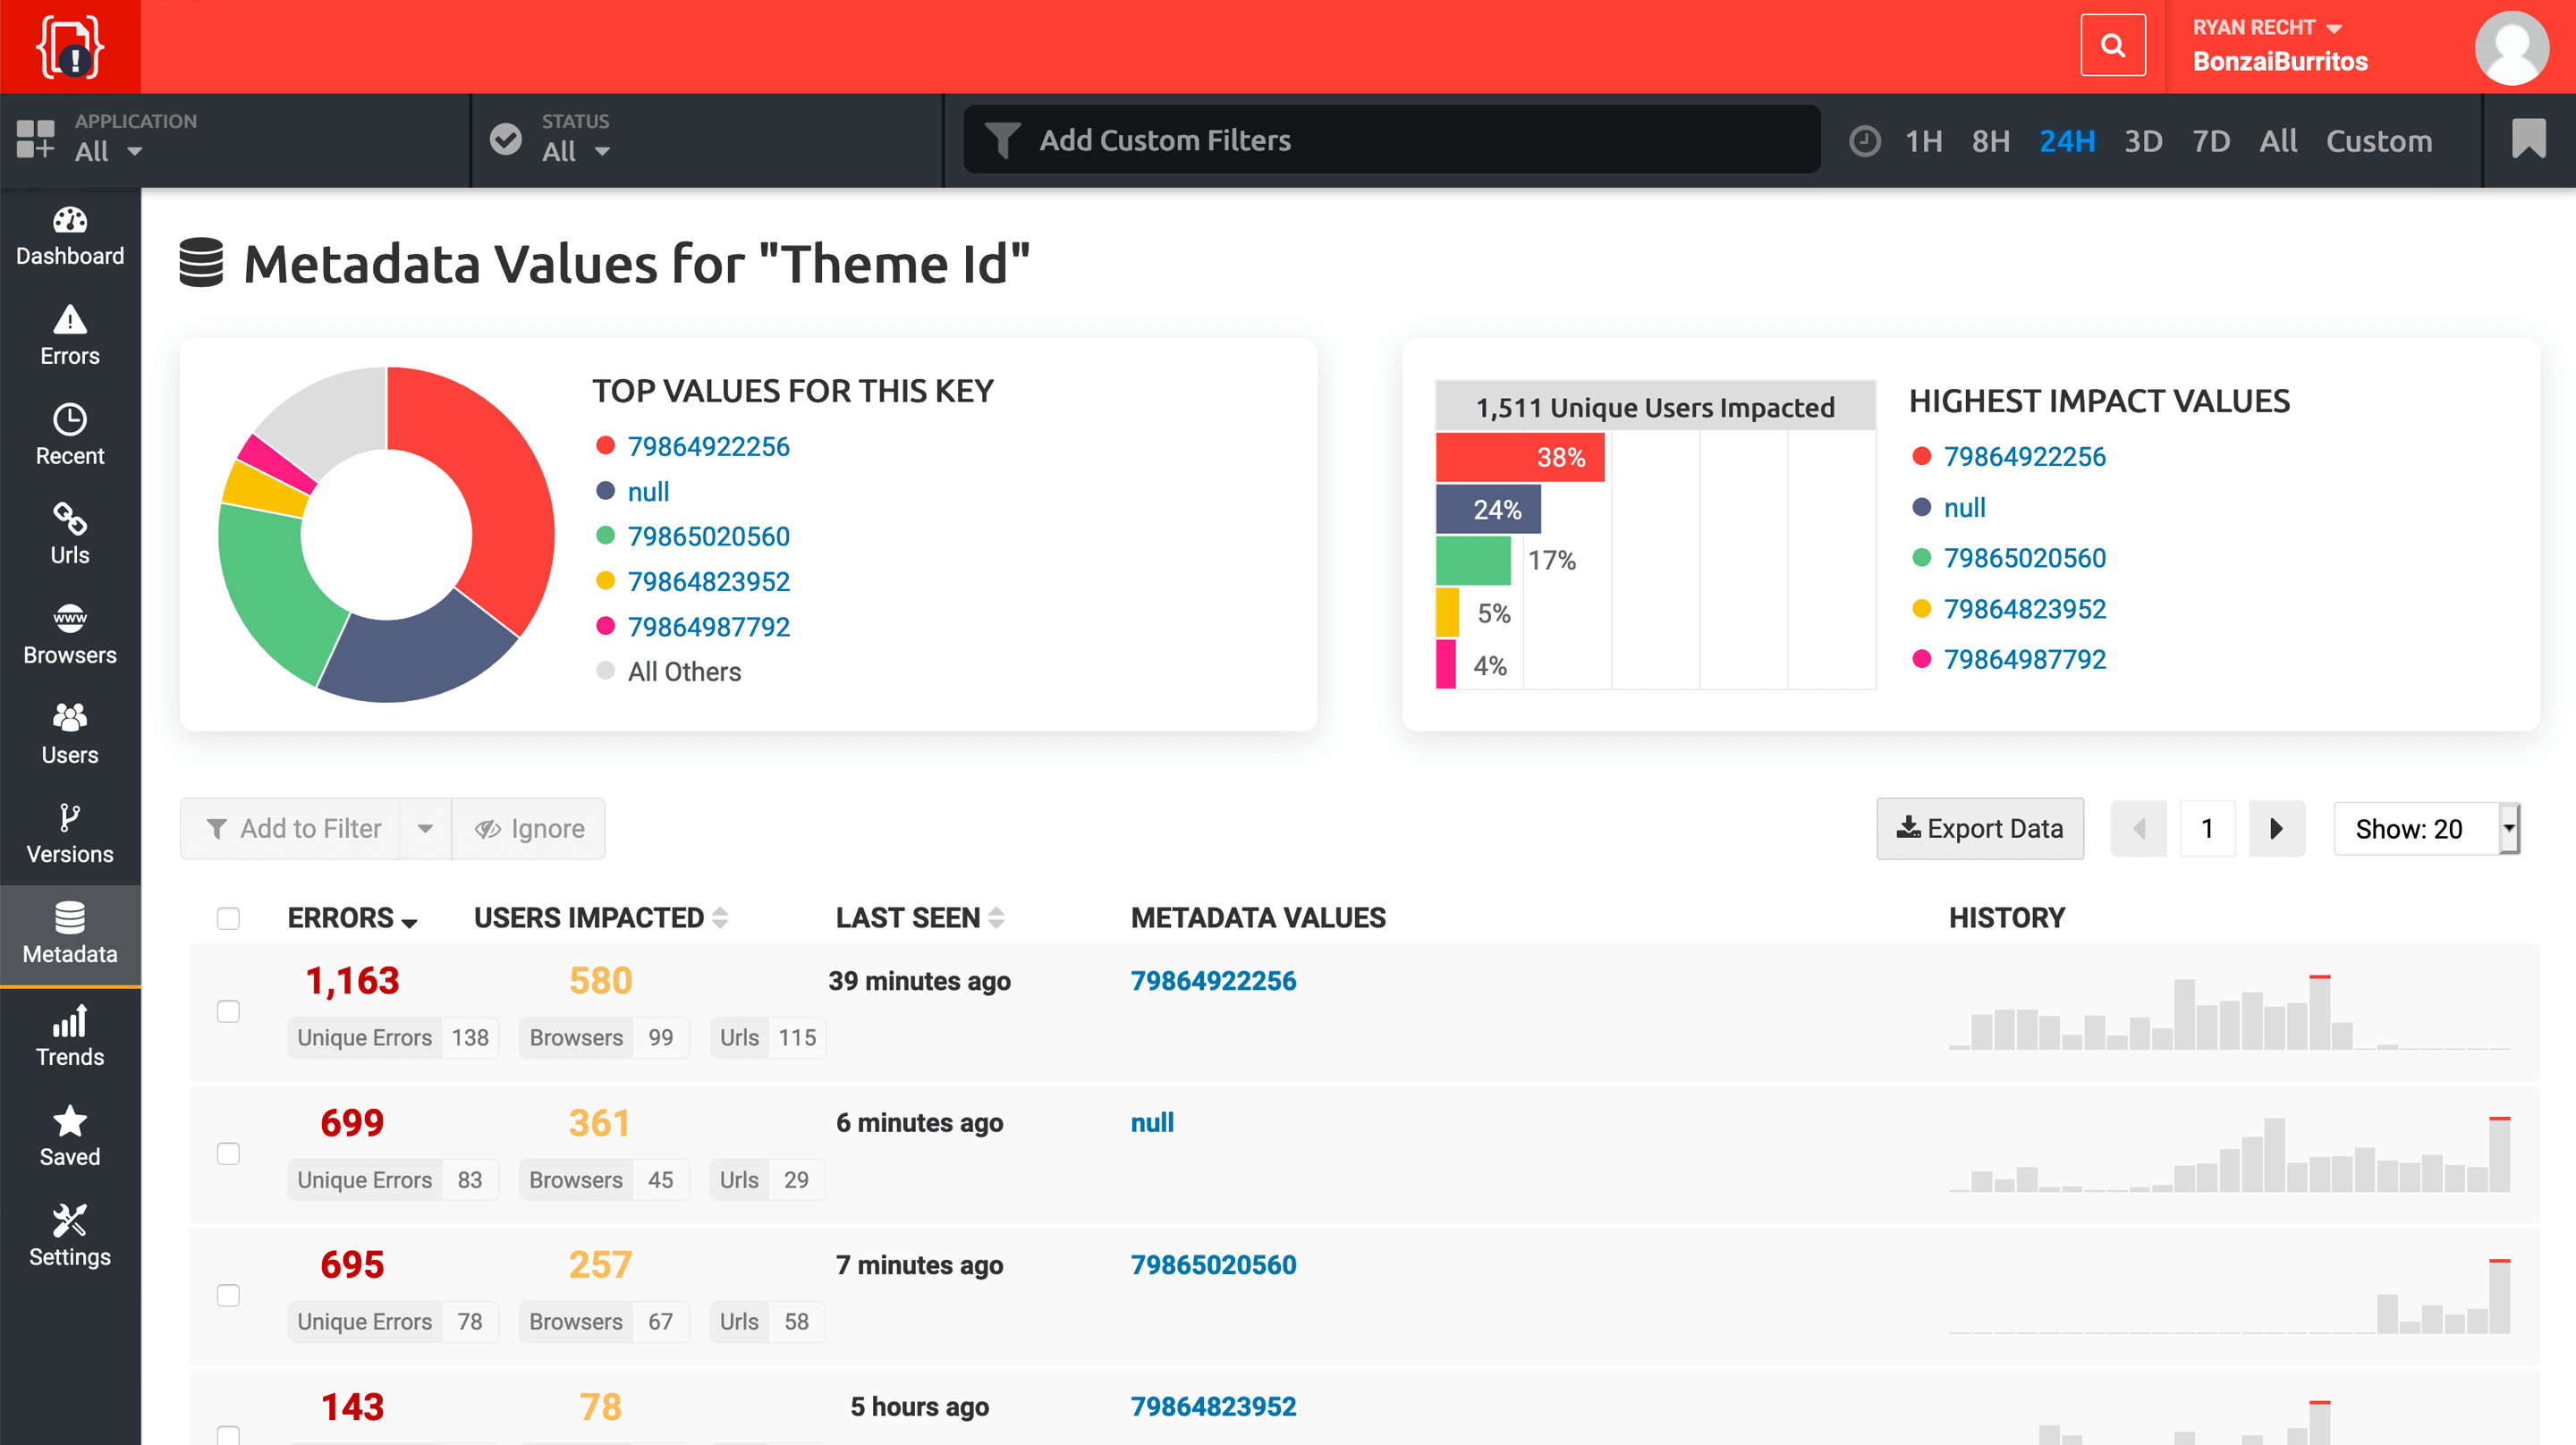Check the select-all checkbox in table header
This screenshot has width=2576, height=1445.
coord(228,918)
